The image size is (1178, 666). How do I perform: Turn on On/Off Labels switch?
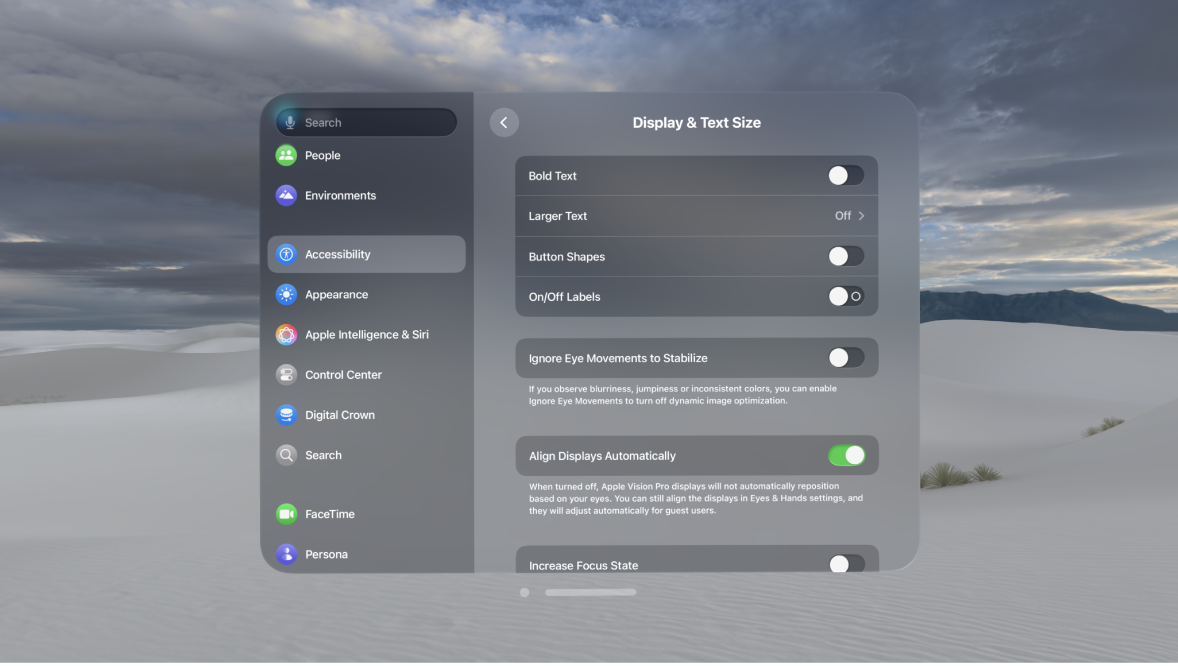pos(846,297)
